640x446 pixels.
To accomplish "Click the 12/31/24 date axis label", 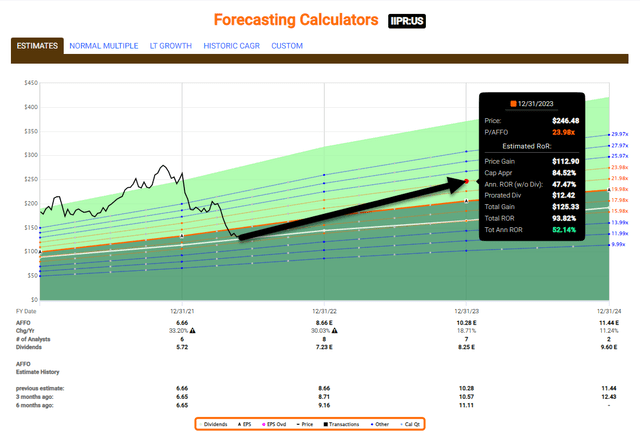I will (609, 311).
